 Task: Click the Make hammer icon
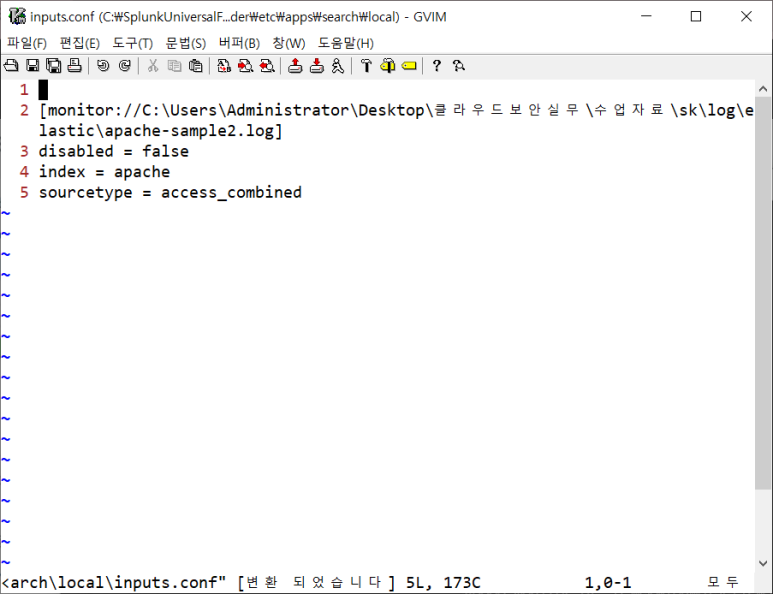coord(366,66)
